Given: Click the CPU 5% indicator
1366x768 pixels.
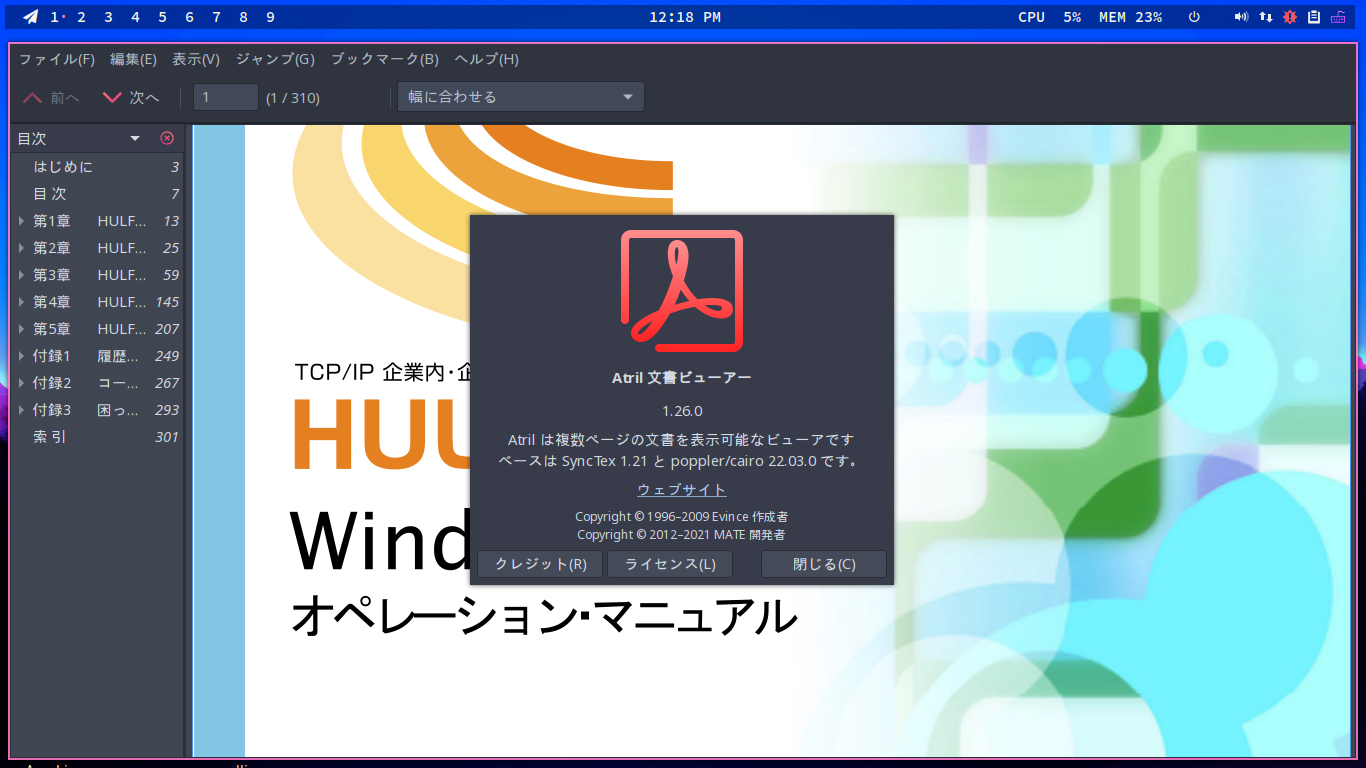Looking at the screenshot, I should pos(1049,17).
